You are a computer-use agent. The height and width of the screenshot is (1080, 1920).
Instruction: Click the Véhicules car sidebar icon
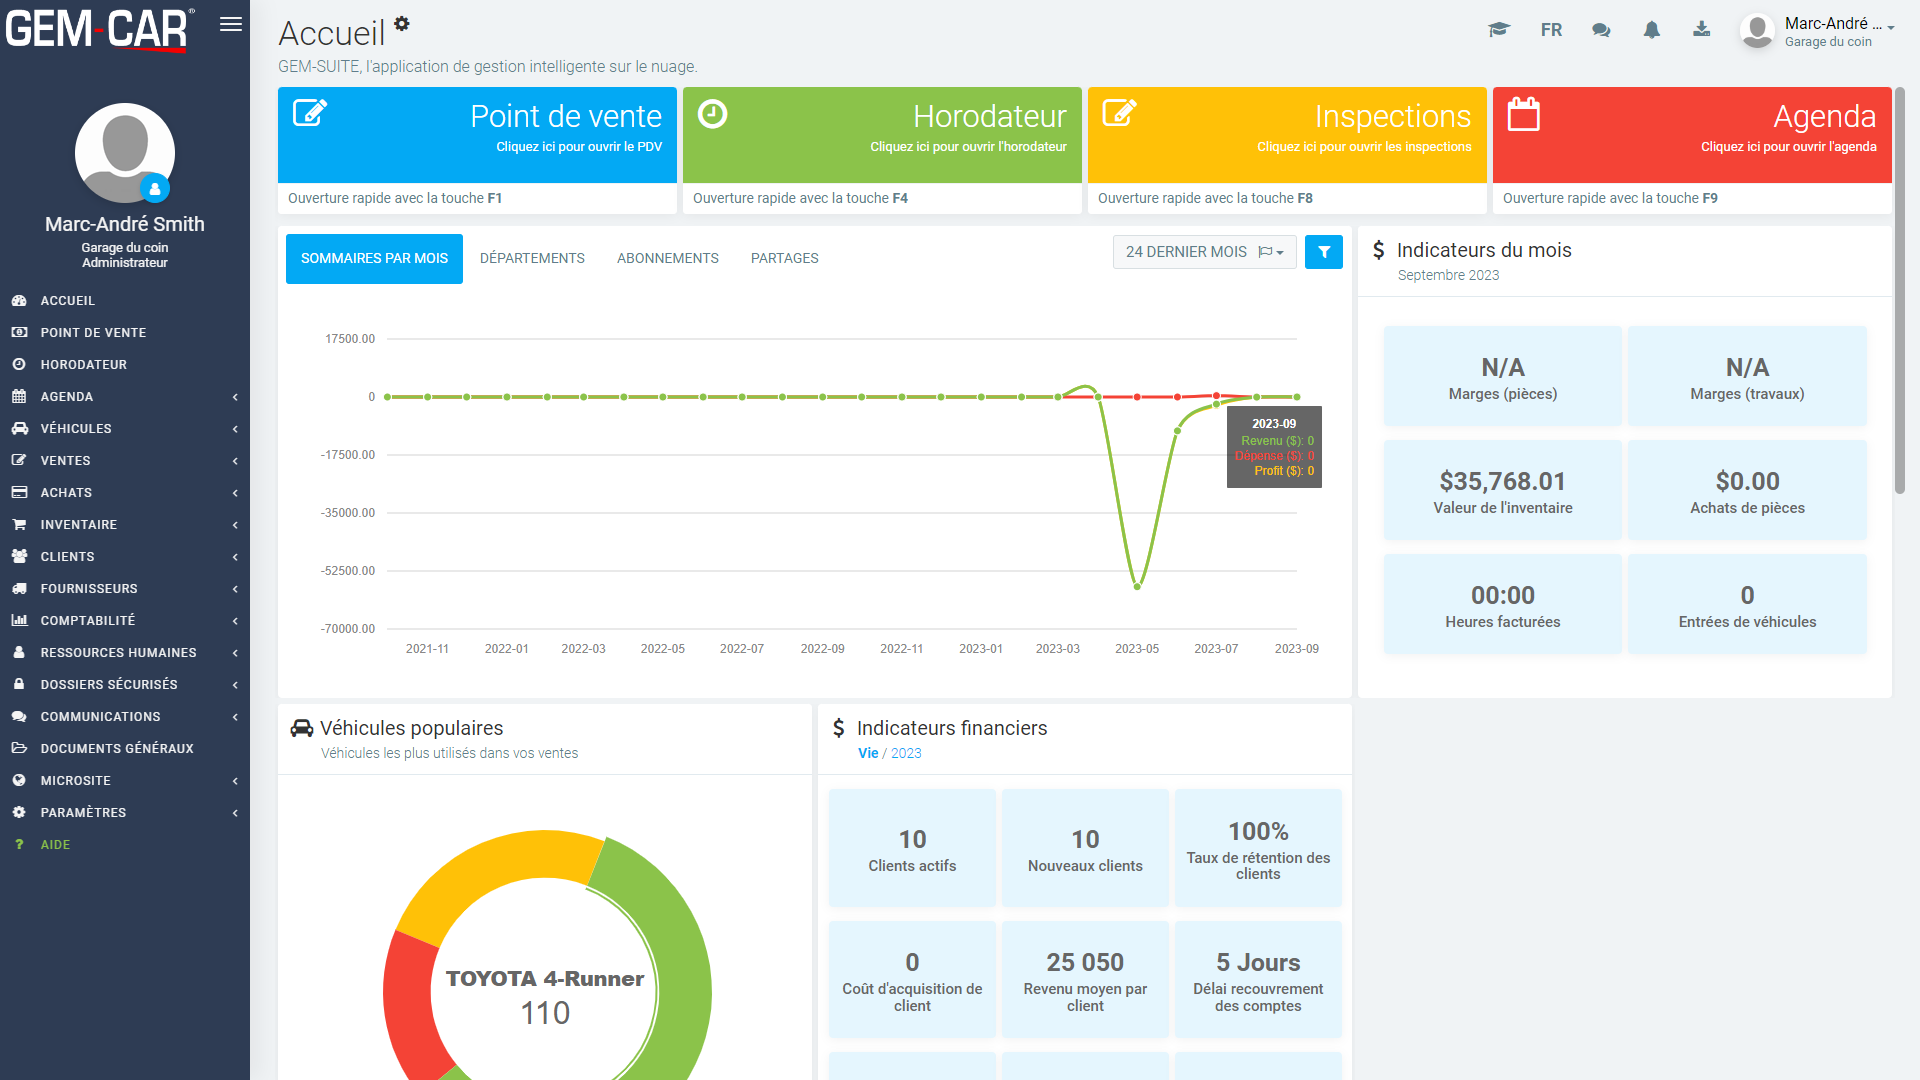[x=19, y=428]
